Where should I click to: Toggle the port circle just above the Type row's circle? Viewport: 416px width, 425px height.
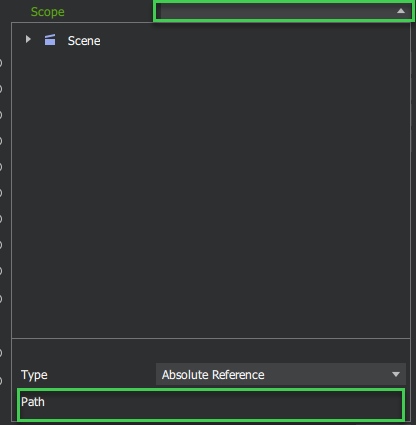1,353
